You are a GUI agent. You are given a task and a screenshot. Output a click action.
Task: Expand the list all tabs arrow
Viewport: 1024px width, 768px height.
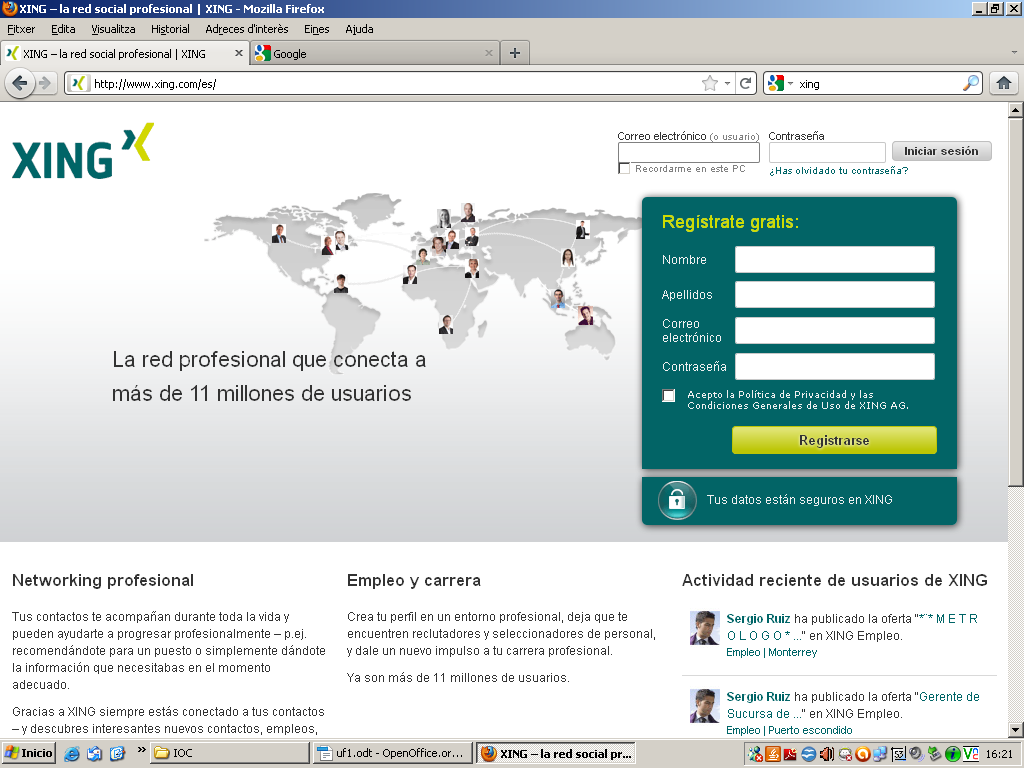(x=1013, y=52)
